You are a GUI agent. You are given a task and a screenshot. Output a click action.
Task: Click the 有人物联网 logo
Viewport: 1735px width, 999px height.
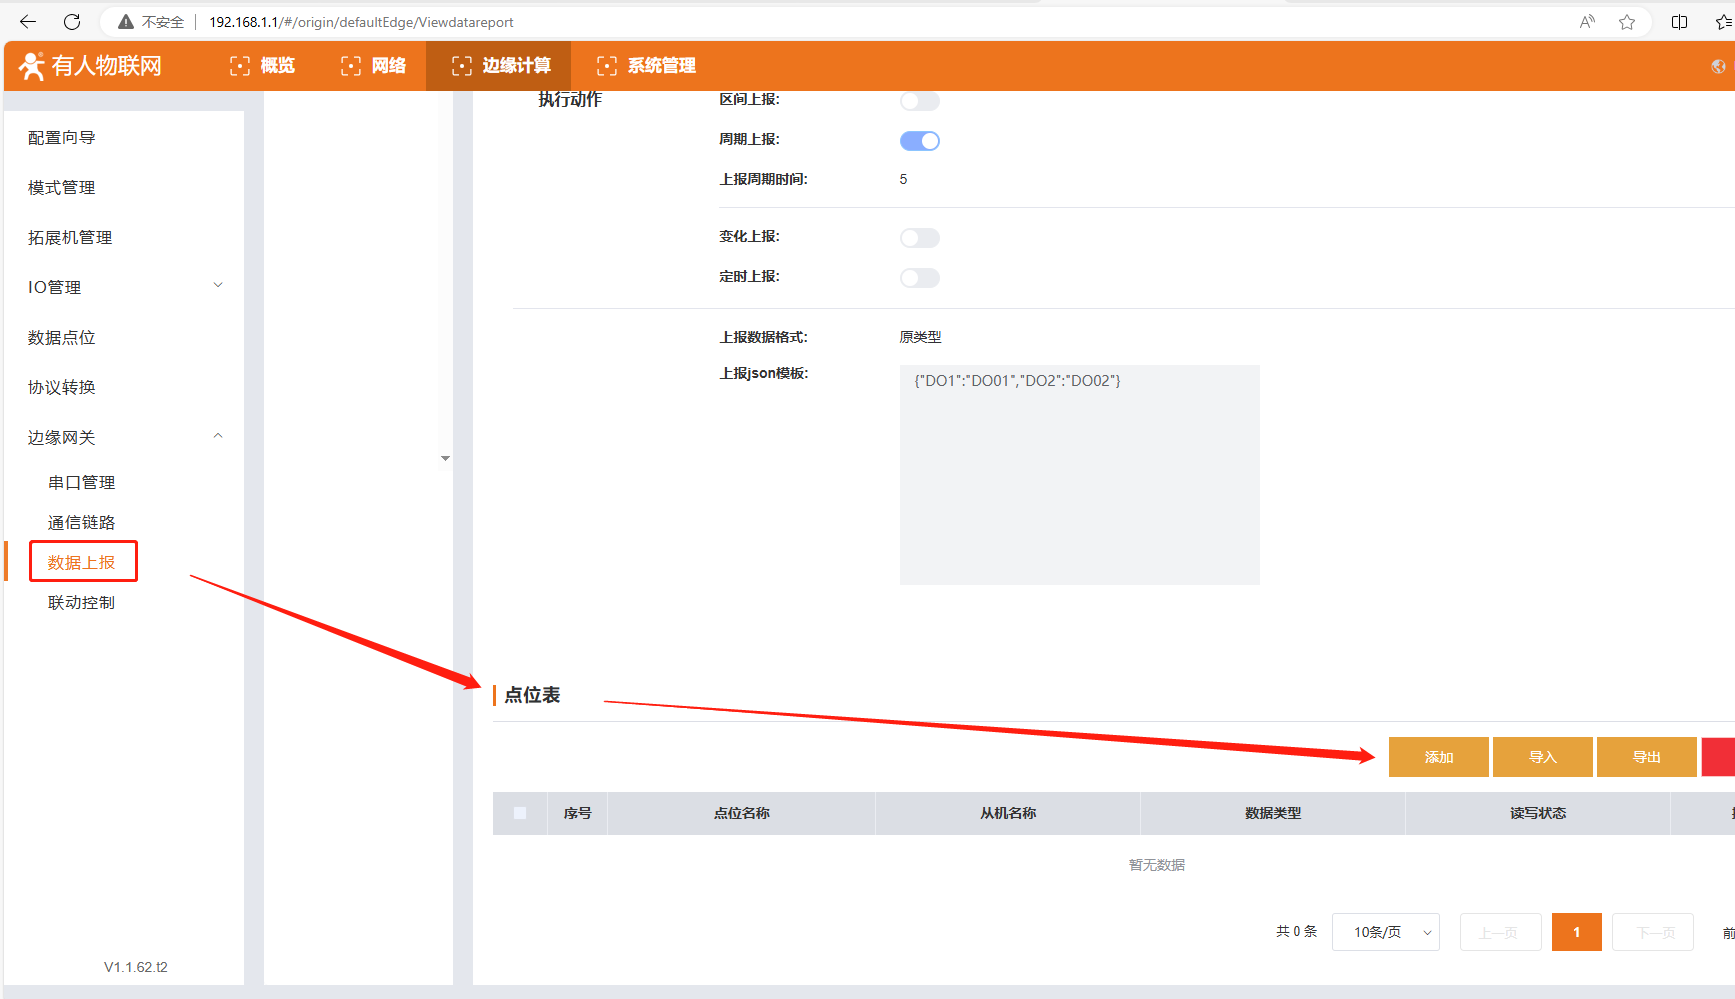[x=91, y=66]
